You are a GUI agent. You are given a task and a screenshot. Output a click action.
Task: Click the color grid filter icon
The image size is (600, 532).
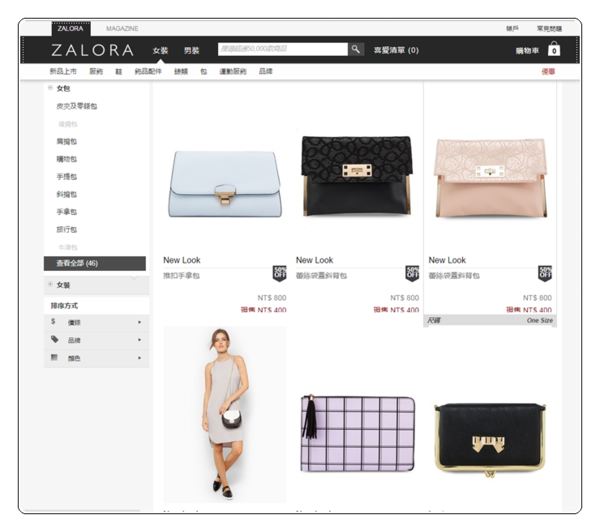54,357
